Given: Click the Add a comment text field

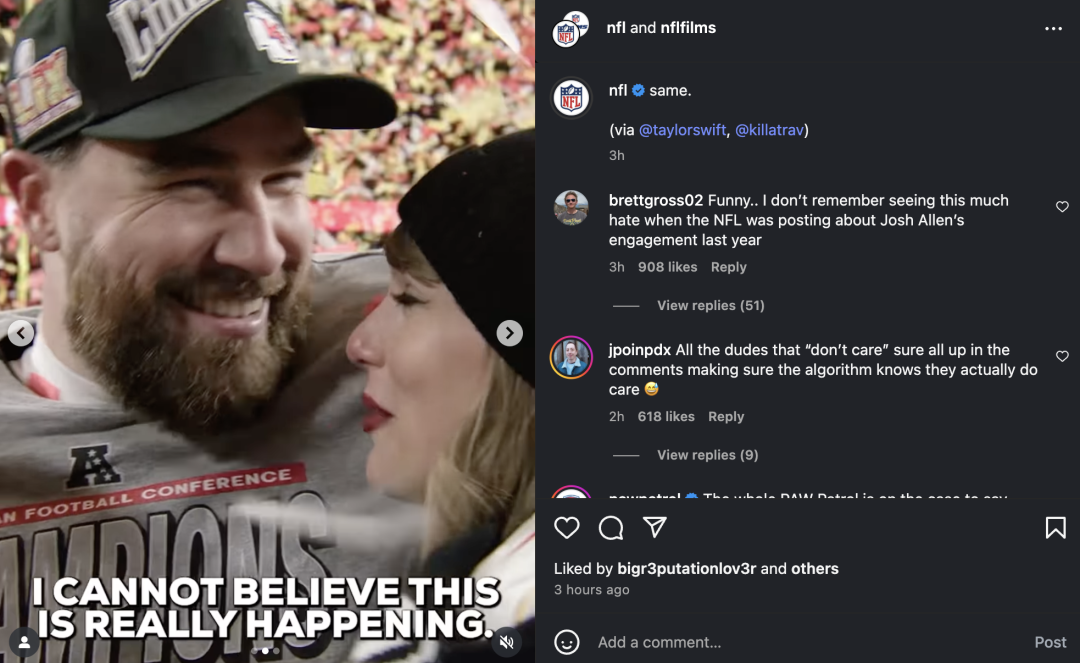Looking at the screenshot, I should click(x=800, y=642).
